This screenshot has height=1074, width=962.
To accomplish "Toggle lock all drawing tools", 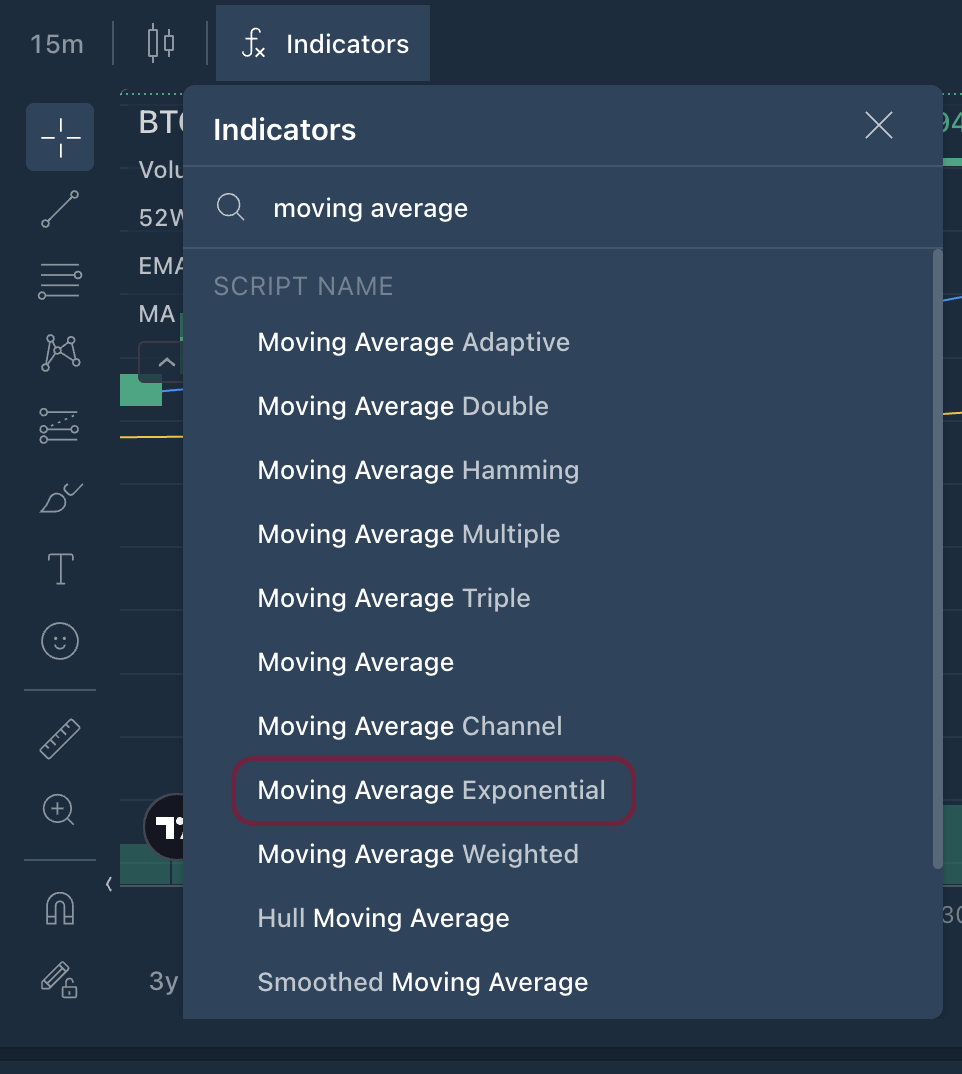I will (x=60, y=978).
